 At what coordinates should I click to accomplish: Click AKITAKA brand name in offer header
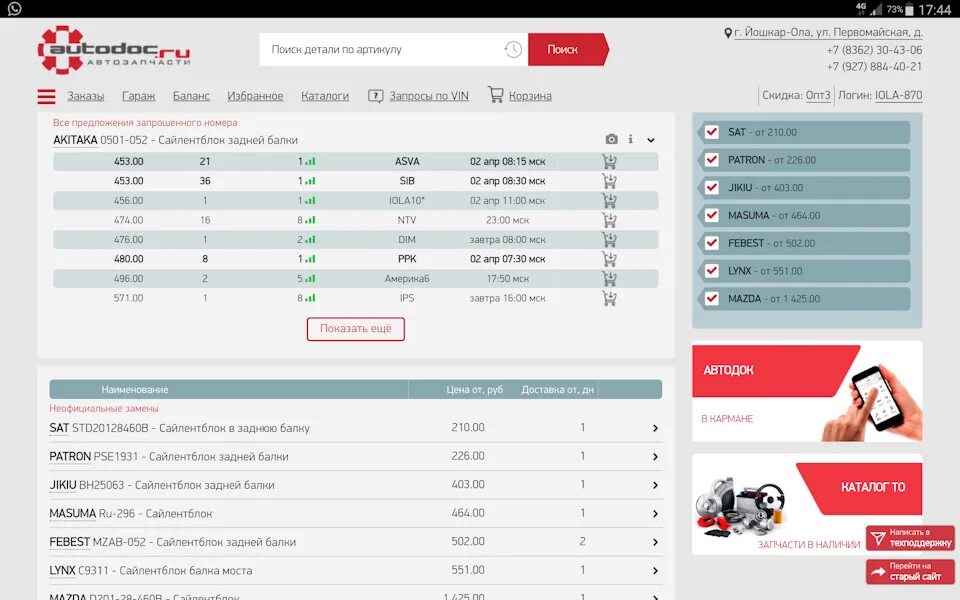coord(75,140)
